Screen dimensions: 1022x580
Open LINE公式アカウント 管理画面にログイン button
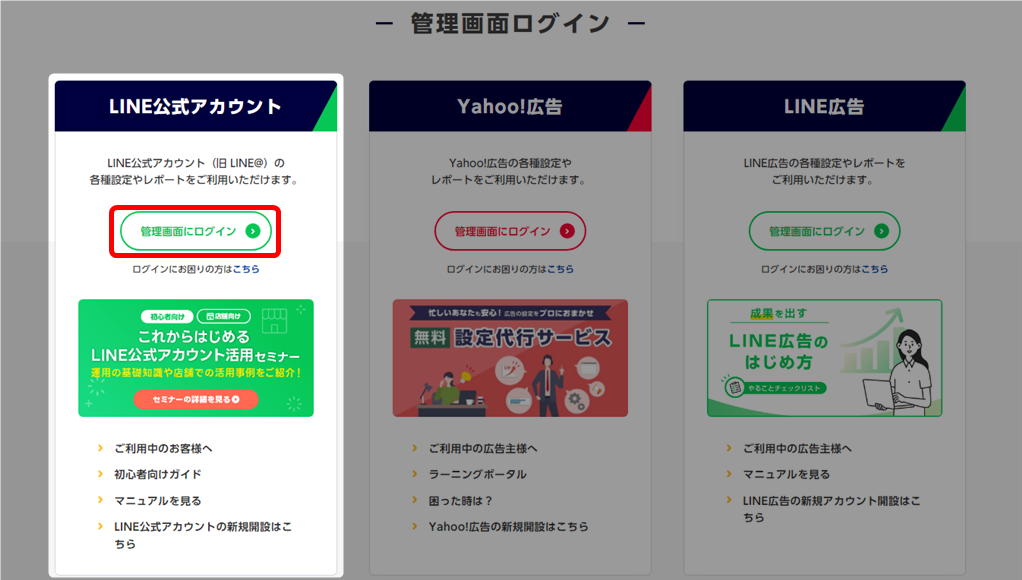[x=196, y=231]
